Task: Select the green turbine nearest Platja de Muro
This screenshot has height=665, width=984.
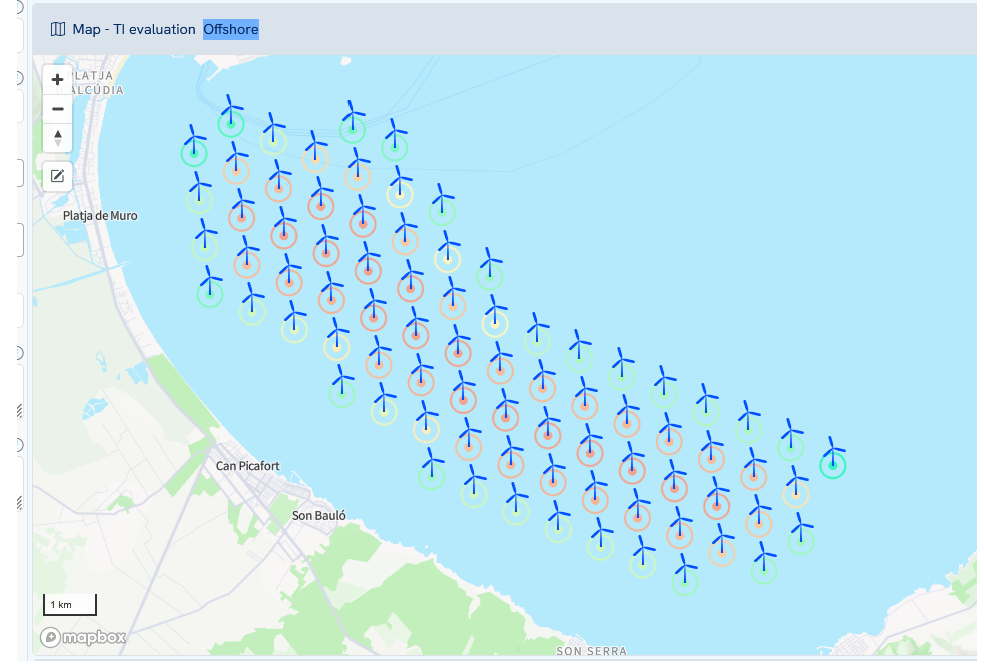Action: tap(196, 152)
